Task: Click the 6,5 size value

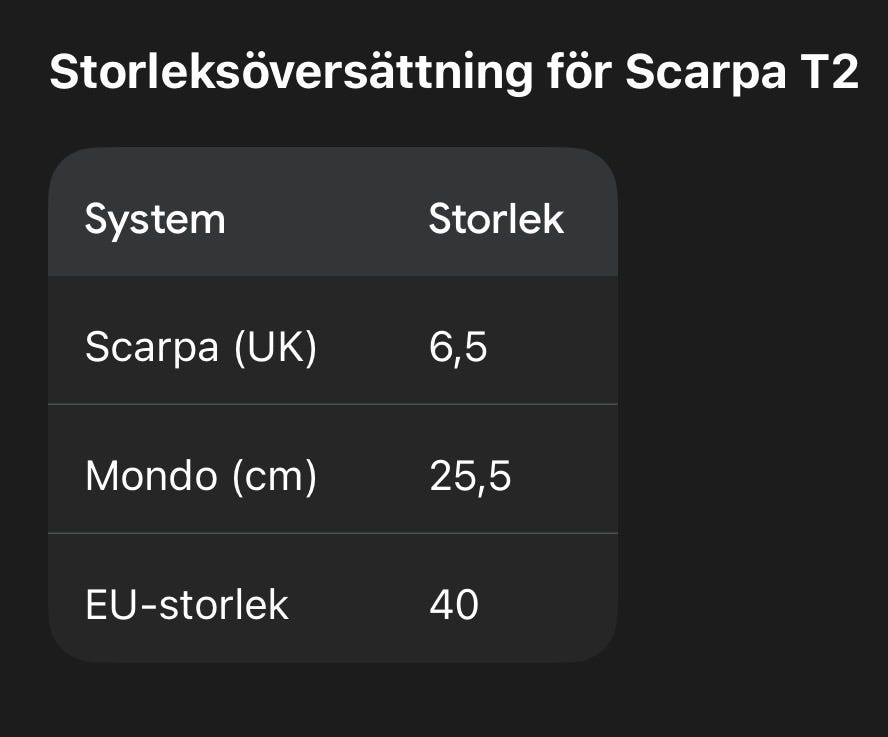Action: [458, 348]
